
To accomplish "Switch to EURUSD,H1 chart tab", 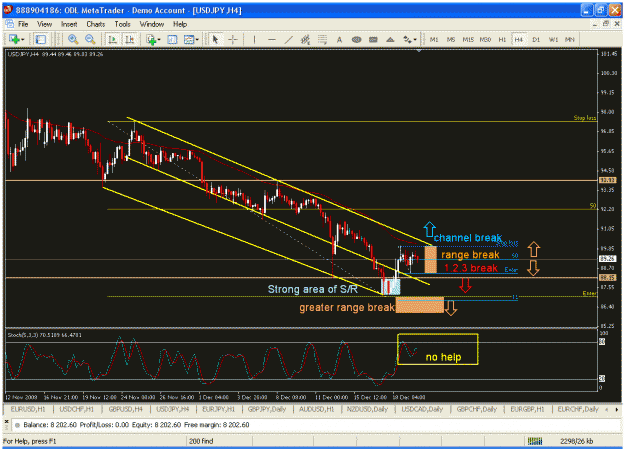I will 28,409.
